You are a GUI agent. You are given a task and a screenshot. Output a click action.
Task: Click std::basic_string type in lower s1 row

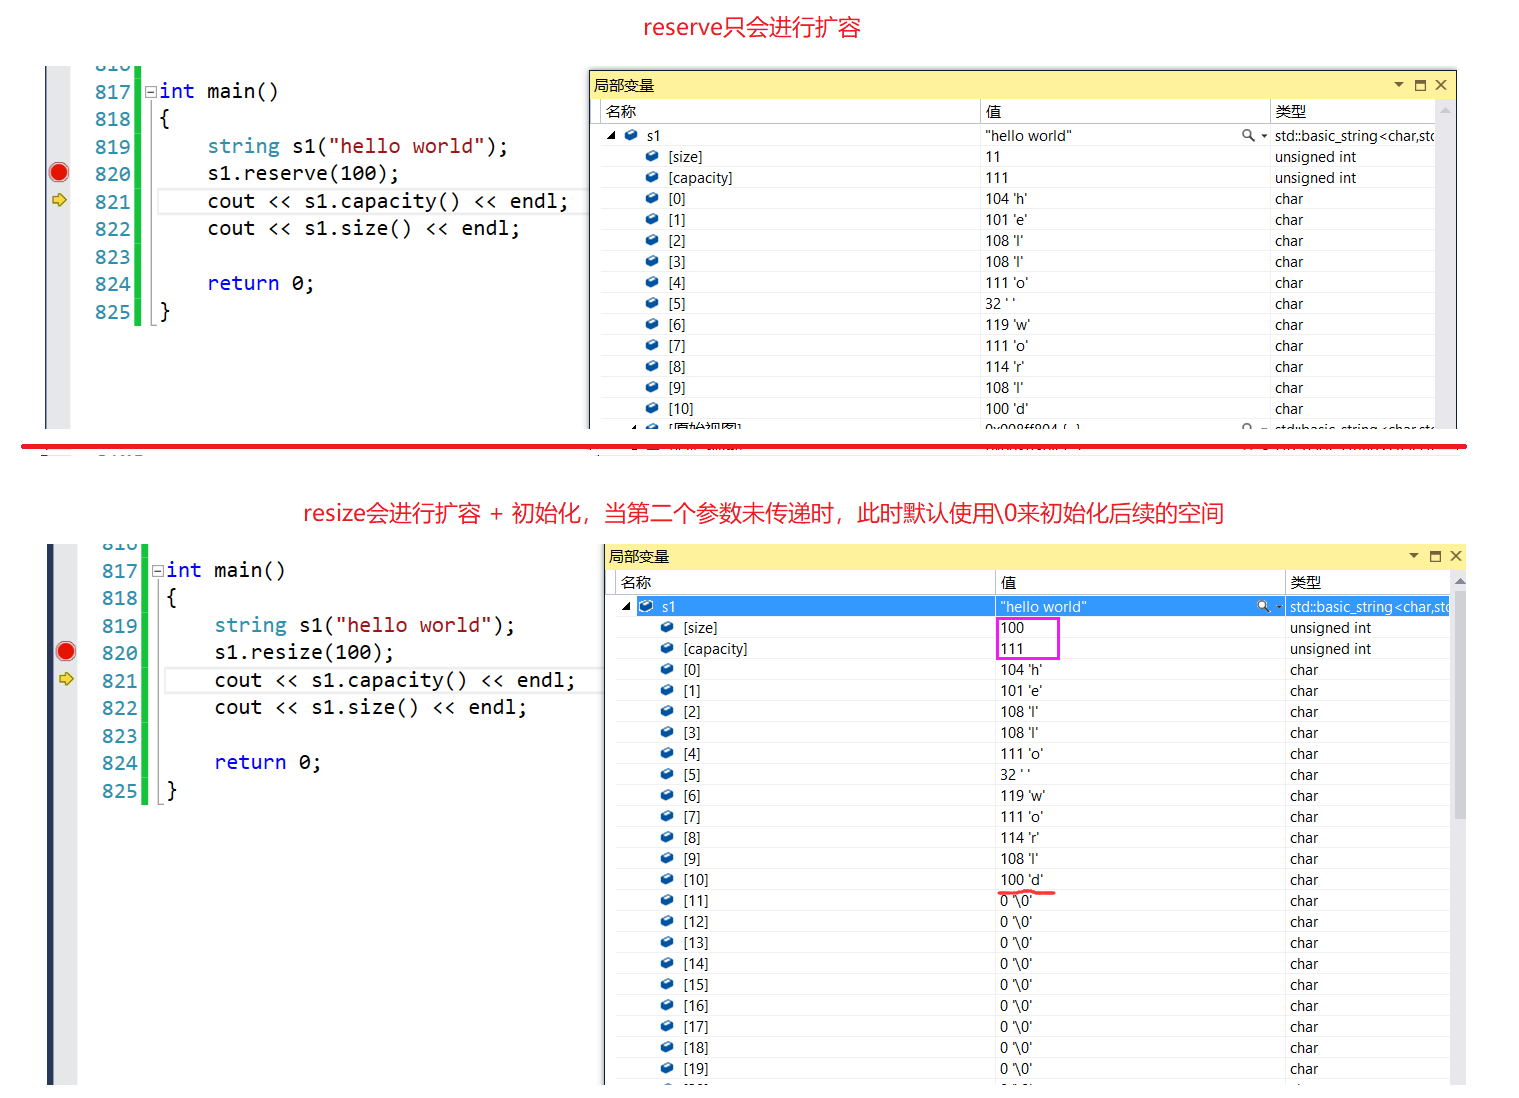pos(1368,607)
